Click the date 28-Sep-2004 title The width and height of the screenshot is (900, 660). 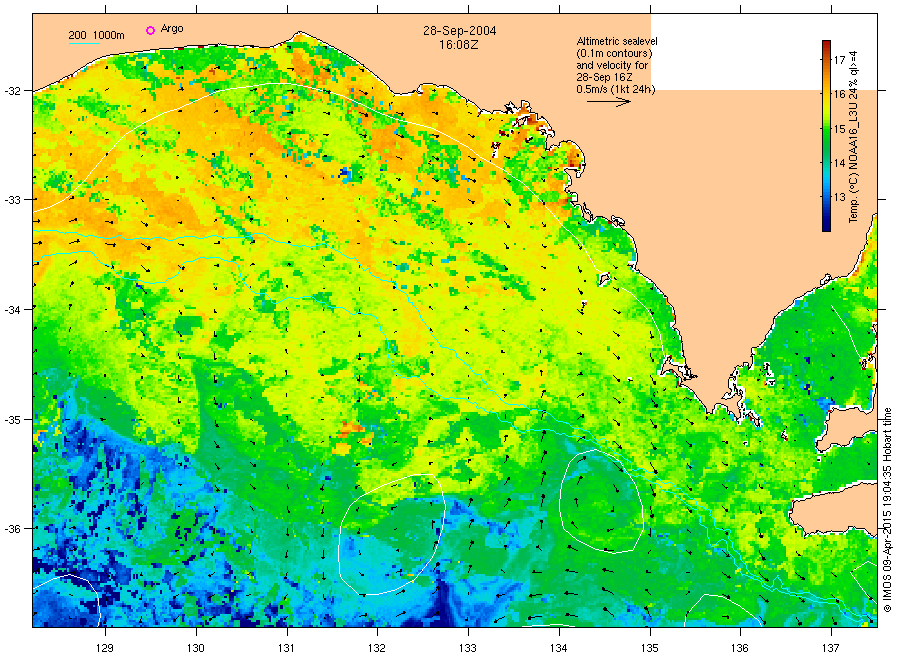coord(460,30)
